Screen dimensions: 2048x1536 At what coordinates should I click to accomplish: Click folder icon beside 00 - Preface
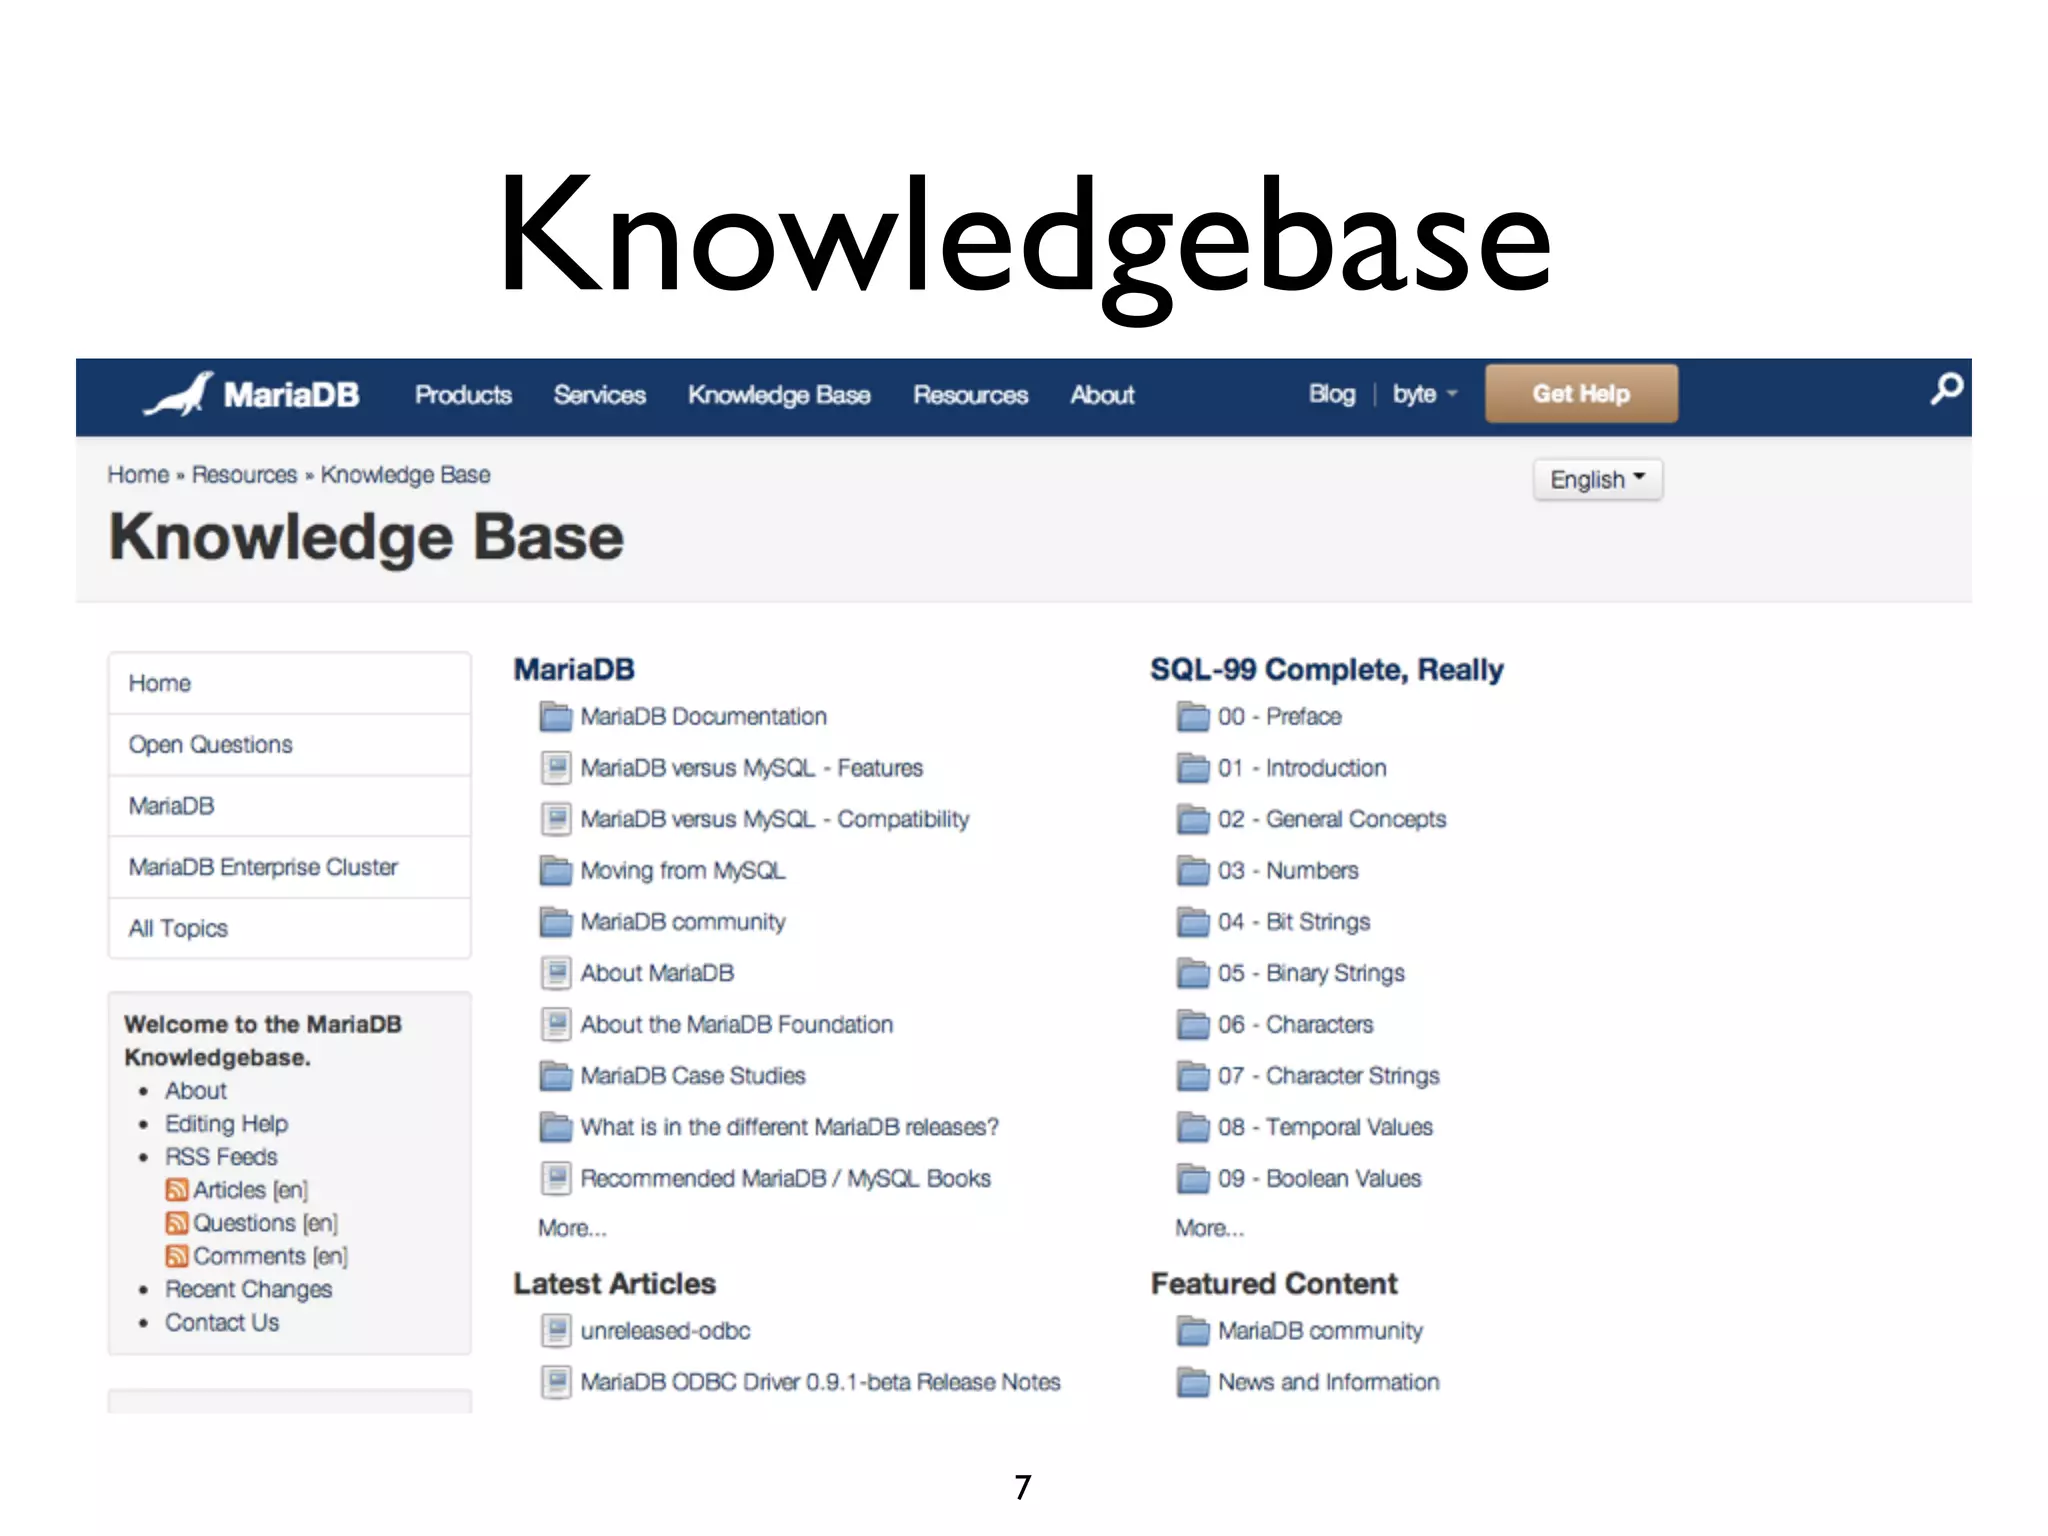(x=1192, y=717)
